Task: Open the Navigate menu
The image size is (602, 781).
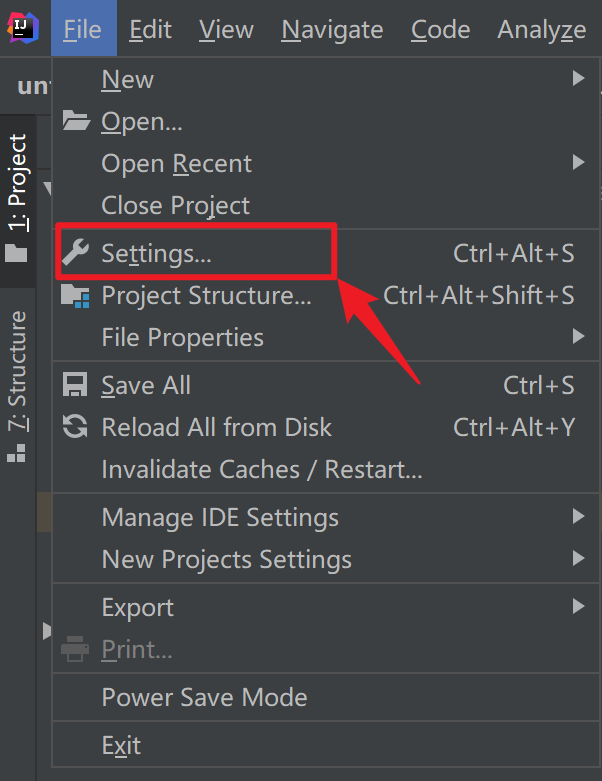Action: 332,29
